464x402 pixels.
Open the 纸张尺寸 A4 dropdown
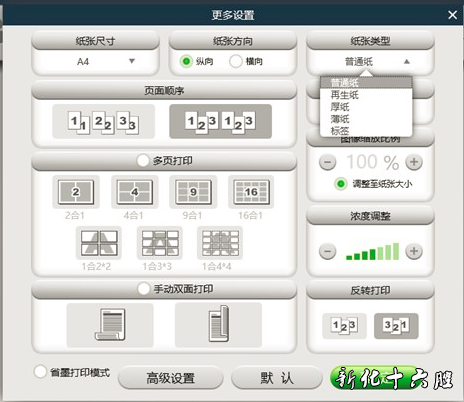click(x=96, y=62)
